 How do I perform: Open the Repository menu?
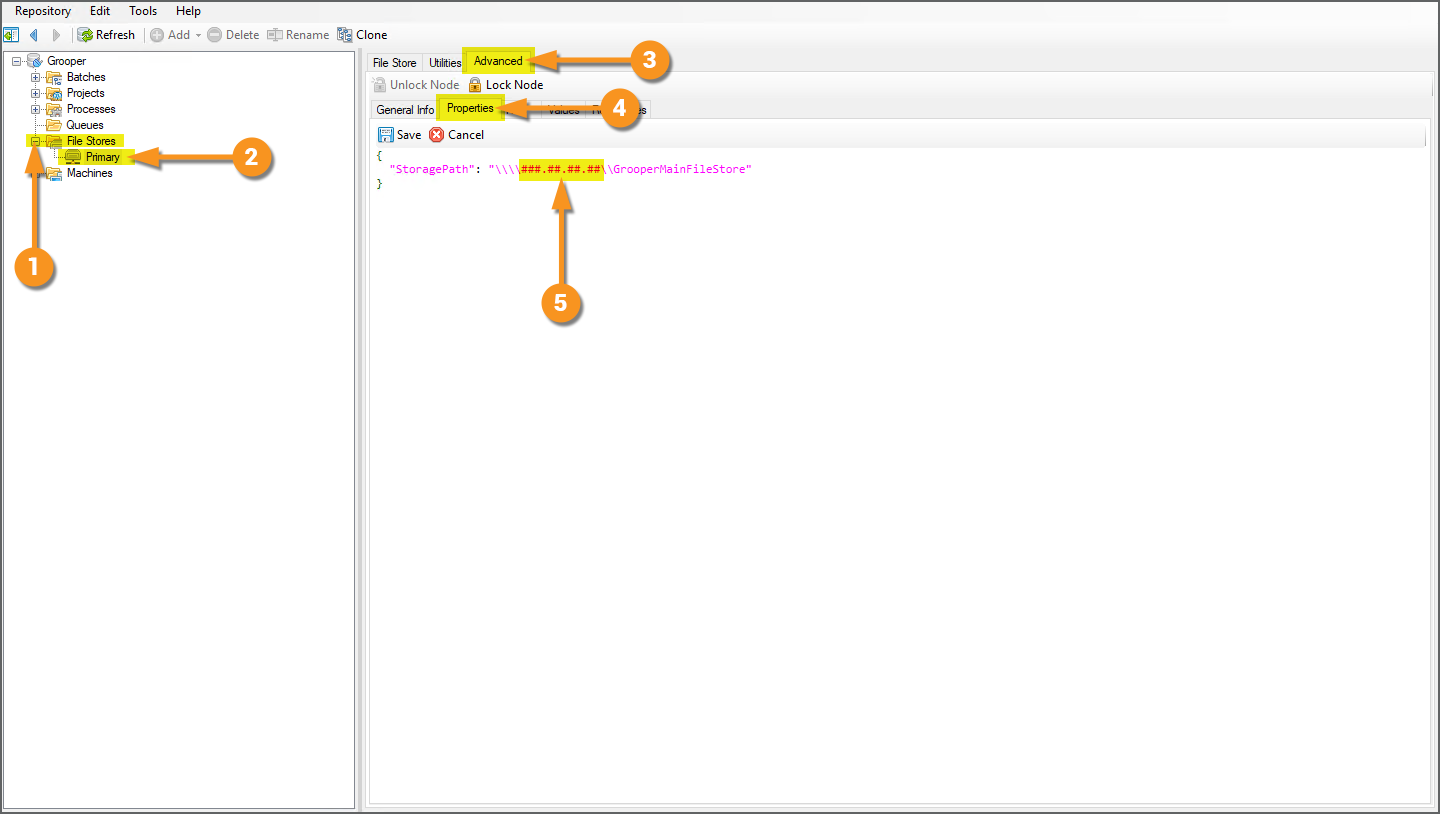click(x=43, y=11)
